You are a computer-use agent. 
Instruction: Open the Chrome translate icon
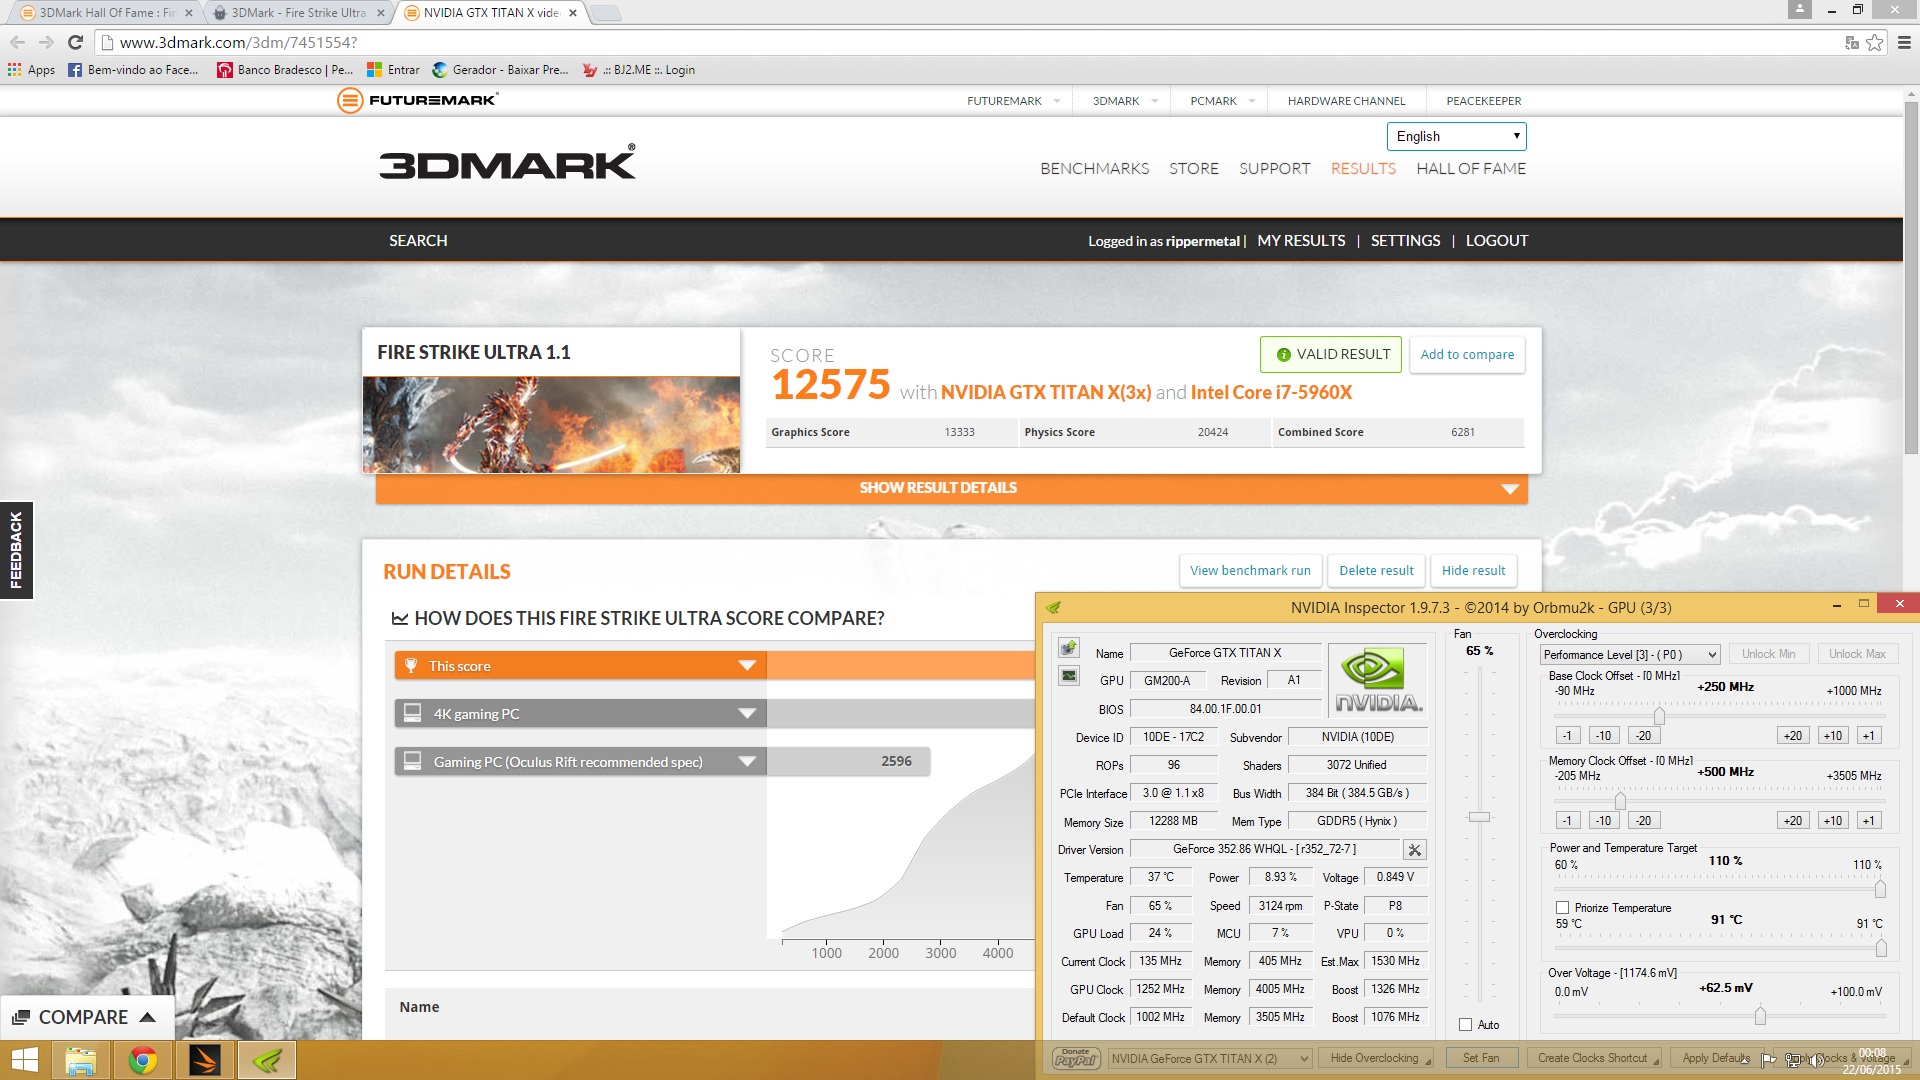click(1852, 42)
